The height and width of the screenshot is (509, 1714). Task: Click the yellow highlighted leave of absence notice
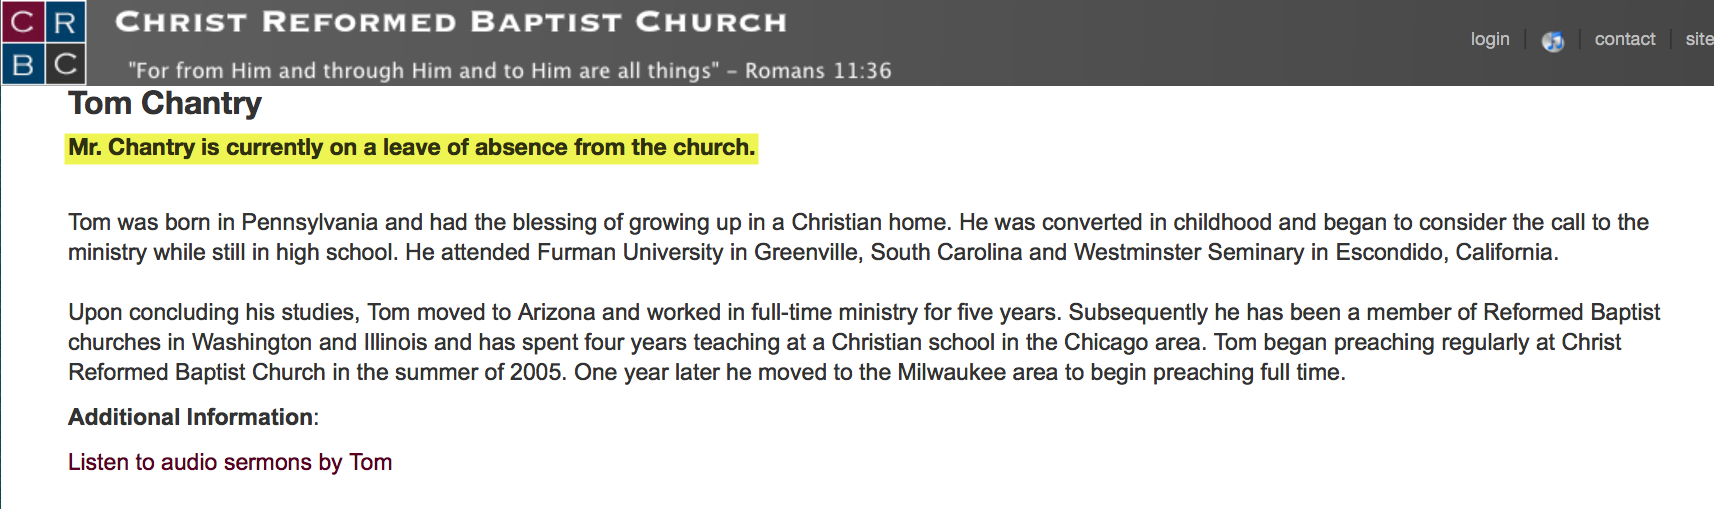point(411,148)
